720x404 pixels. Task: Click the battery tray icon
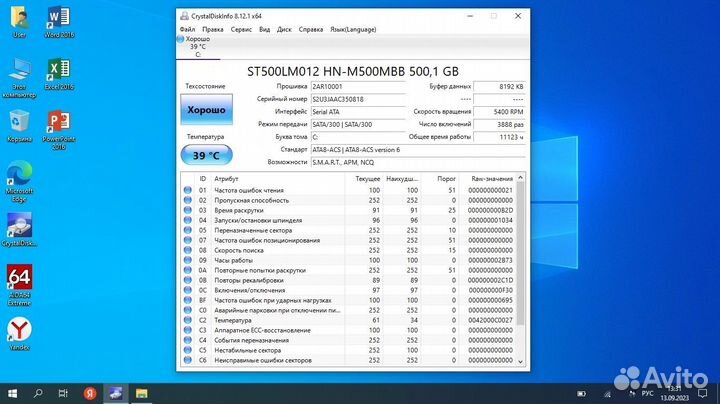[x=581, y=394]
